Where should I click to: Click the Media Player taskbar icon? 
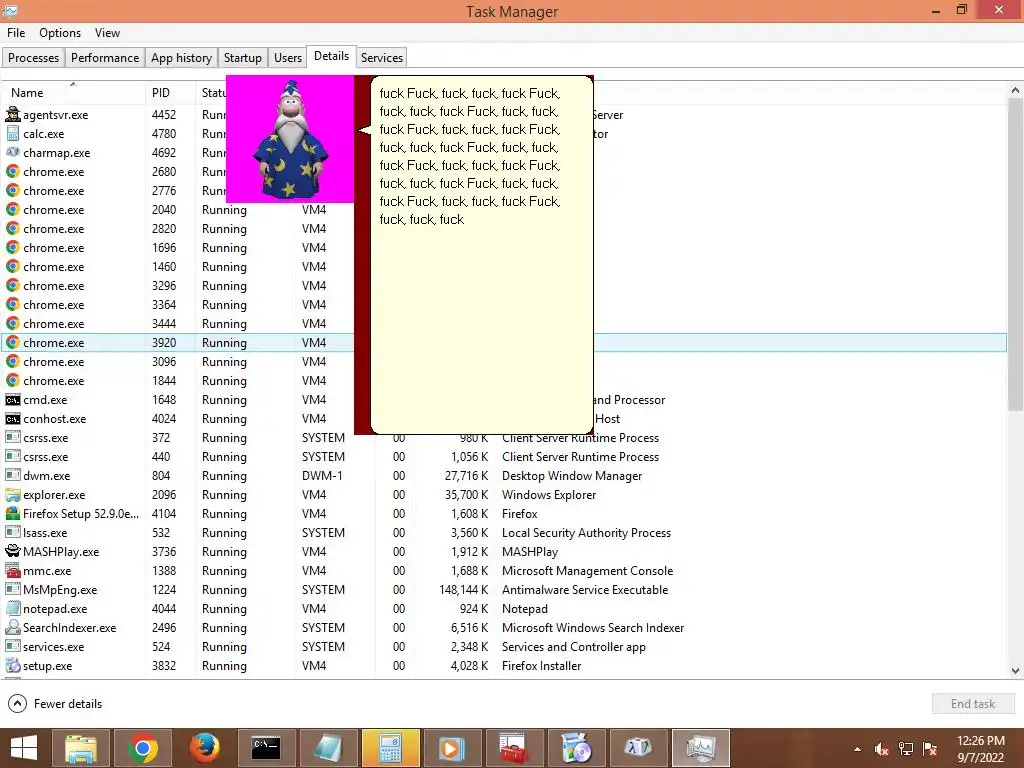tap(452, 748)
